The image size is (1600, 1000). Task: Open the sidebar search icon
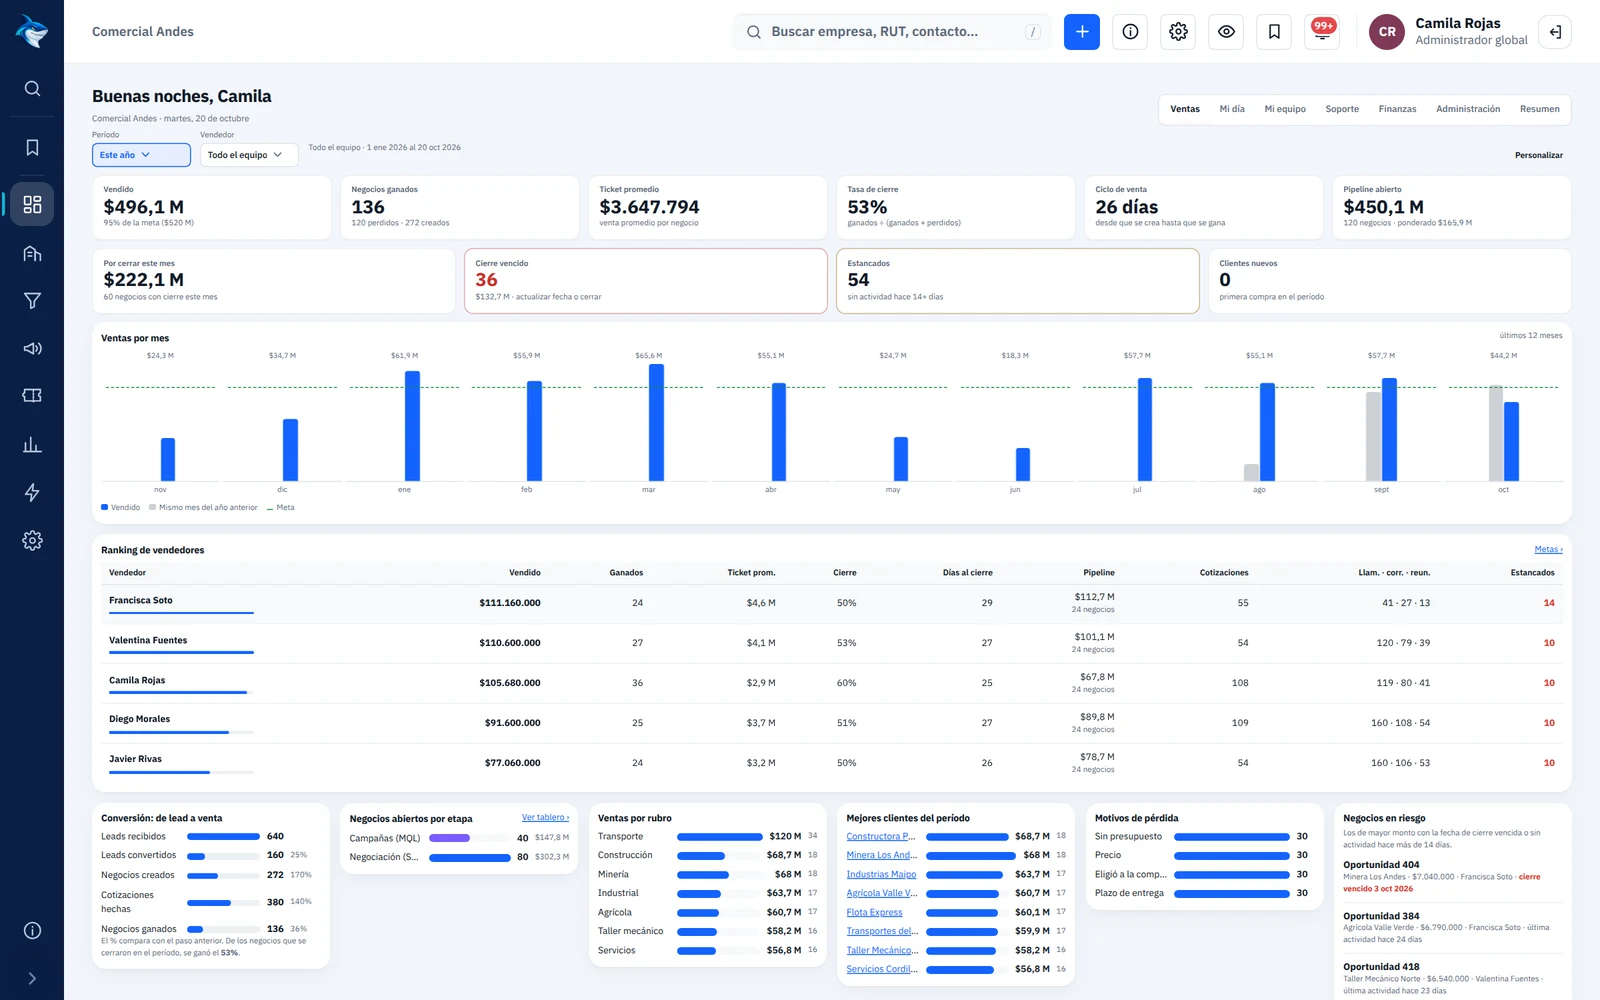point(32,89)
